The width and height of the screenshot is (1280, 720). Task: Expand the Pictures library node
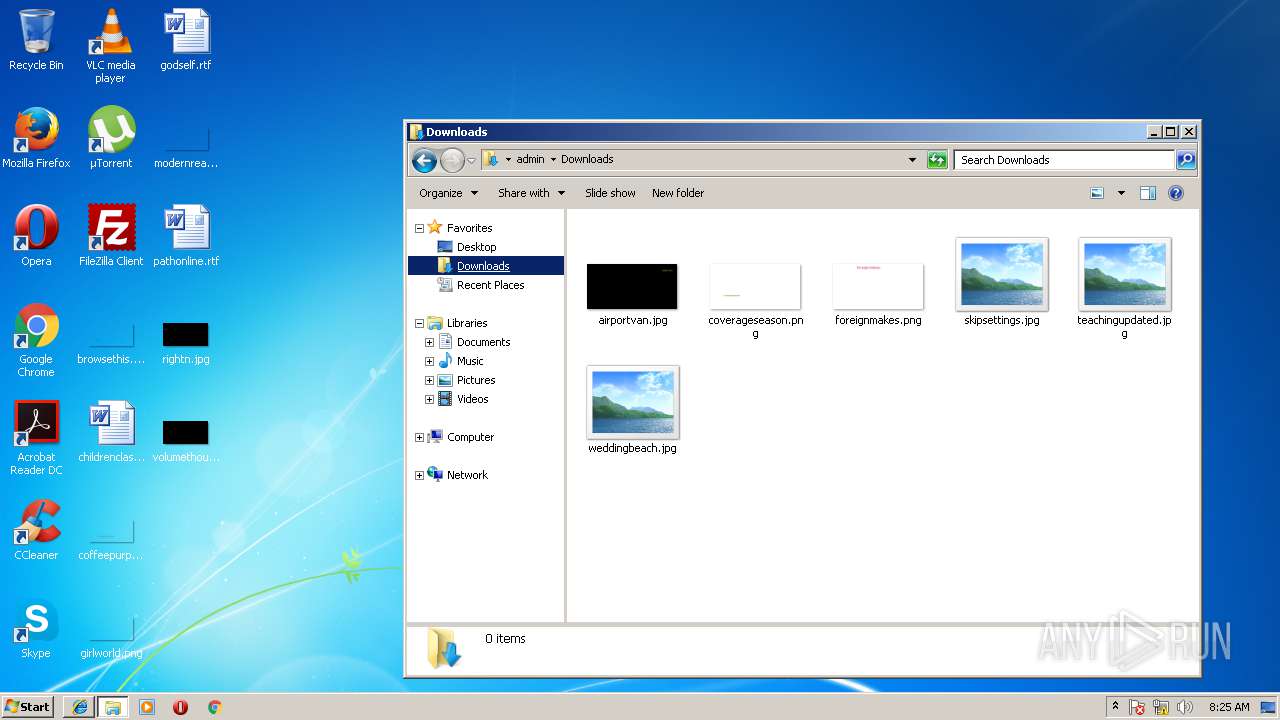tap(429, 380)
